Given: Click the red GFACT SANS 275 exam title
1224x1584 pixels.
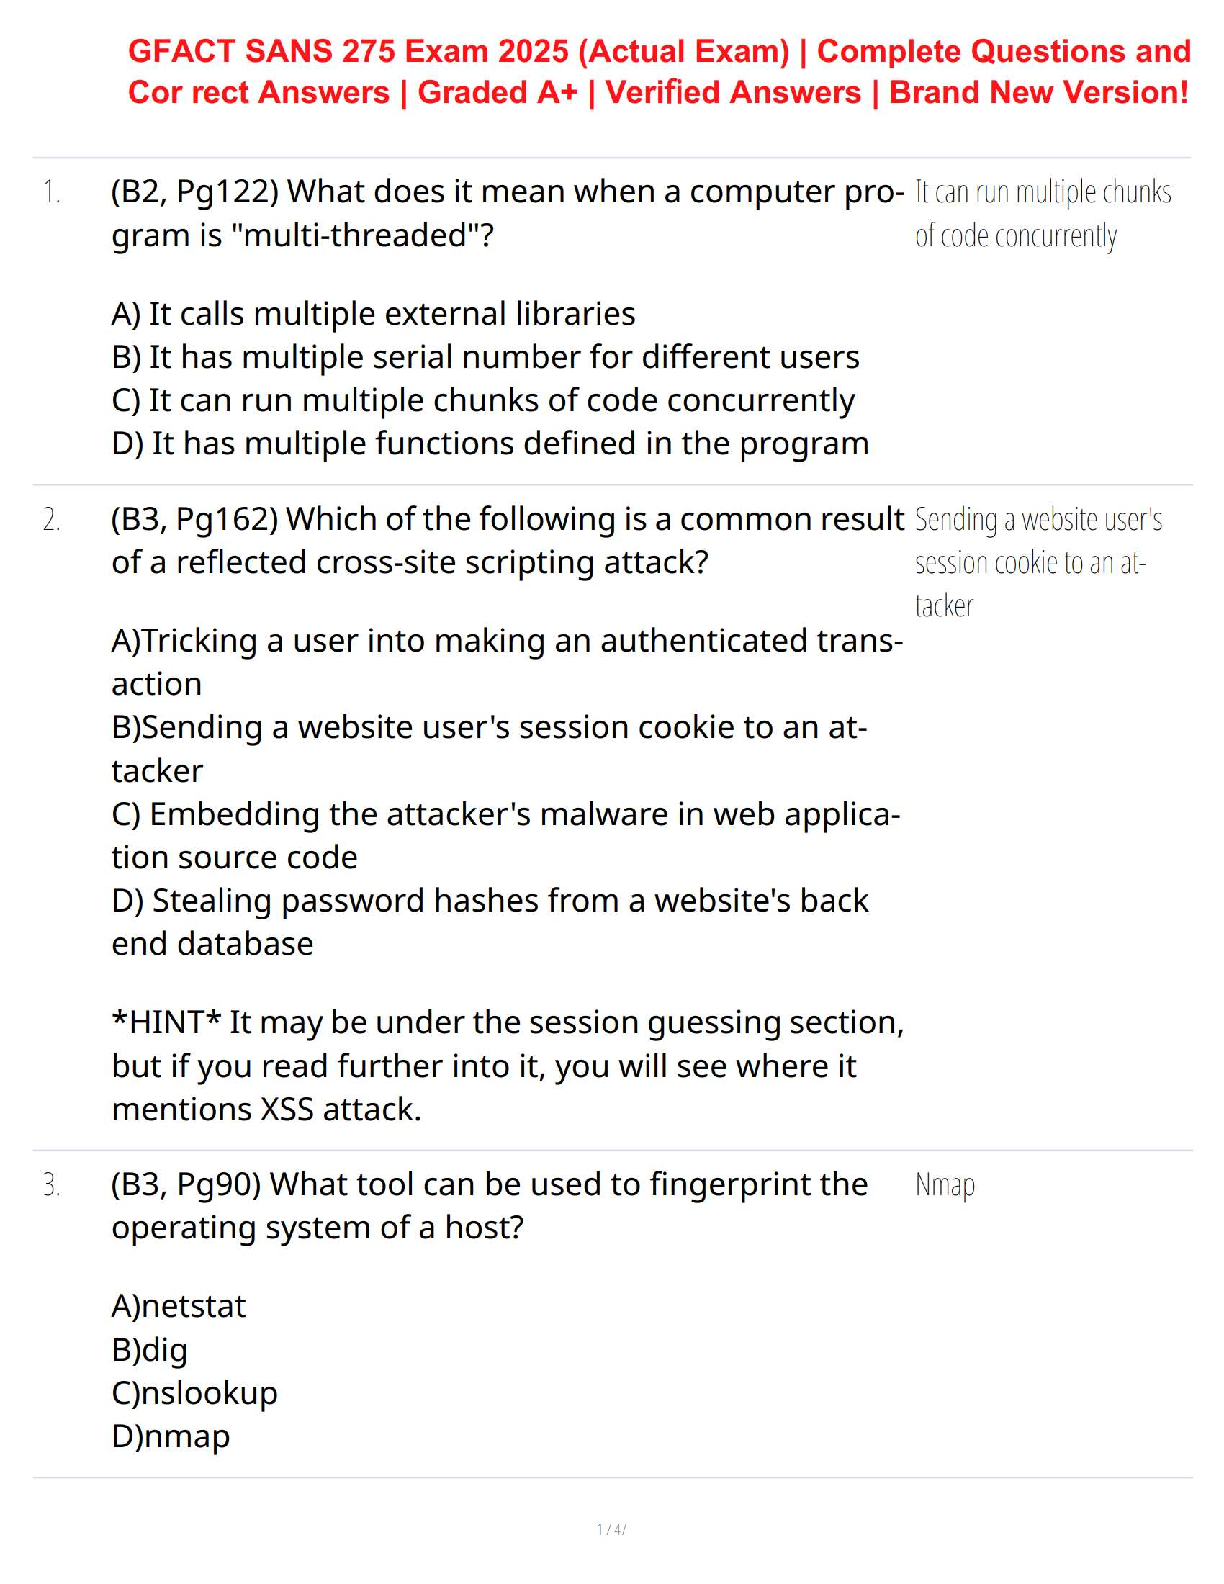Looking at the screenshot, I should click(658, 71).
